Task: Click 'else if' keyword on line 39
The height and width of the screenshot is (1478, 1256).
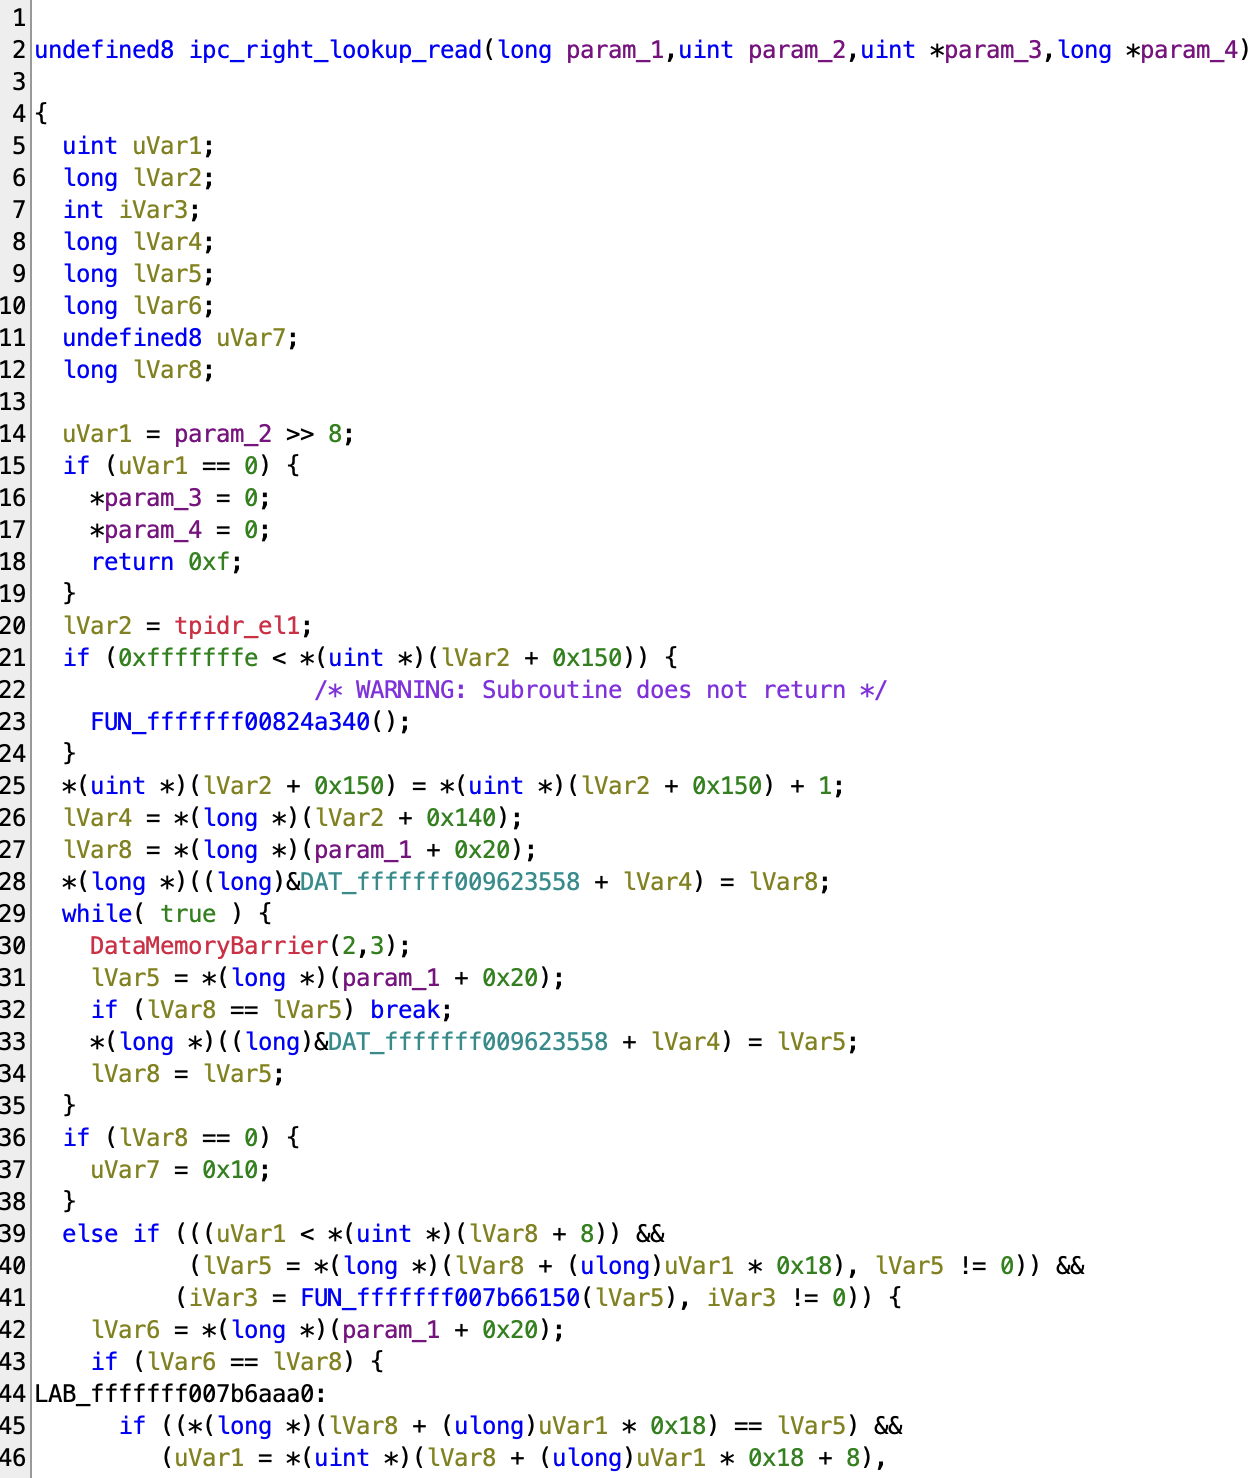Action: click(110, 1234)
